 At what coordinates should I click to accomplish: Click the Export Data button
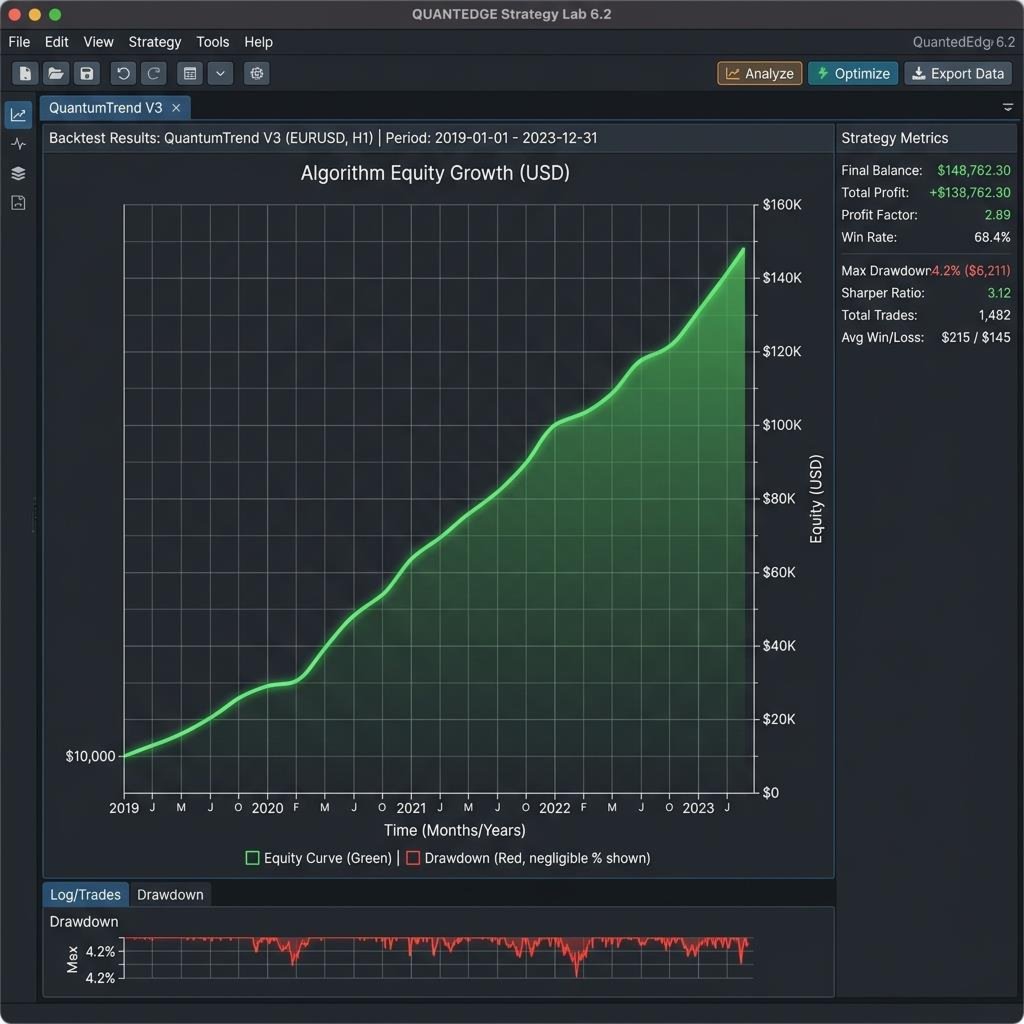point(958,73)
